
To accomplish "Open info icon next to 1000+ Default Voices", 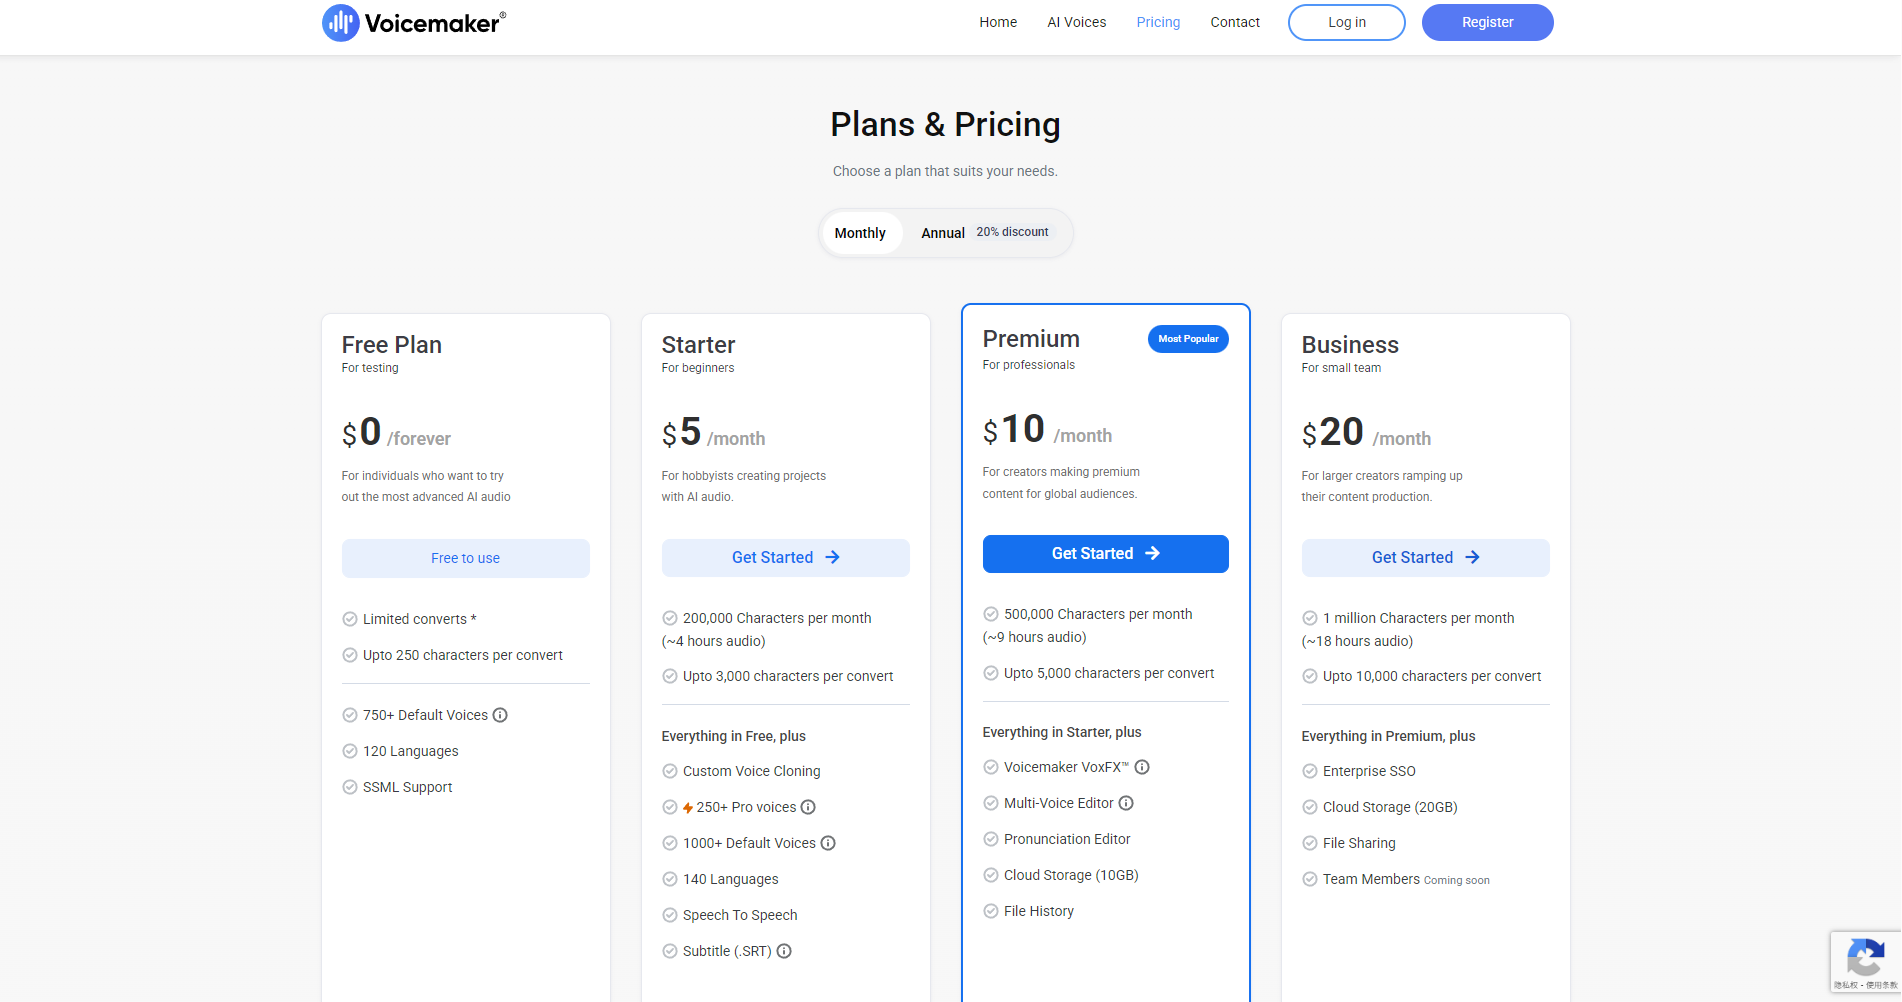I will [x=828, y=843].
